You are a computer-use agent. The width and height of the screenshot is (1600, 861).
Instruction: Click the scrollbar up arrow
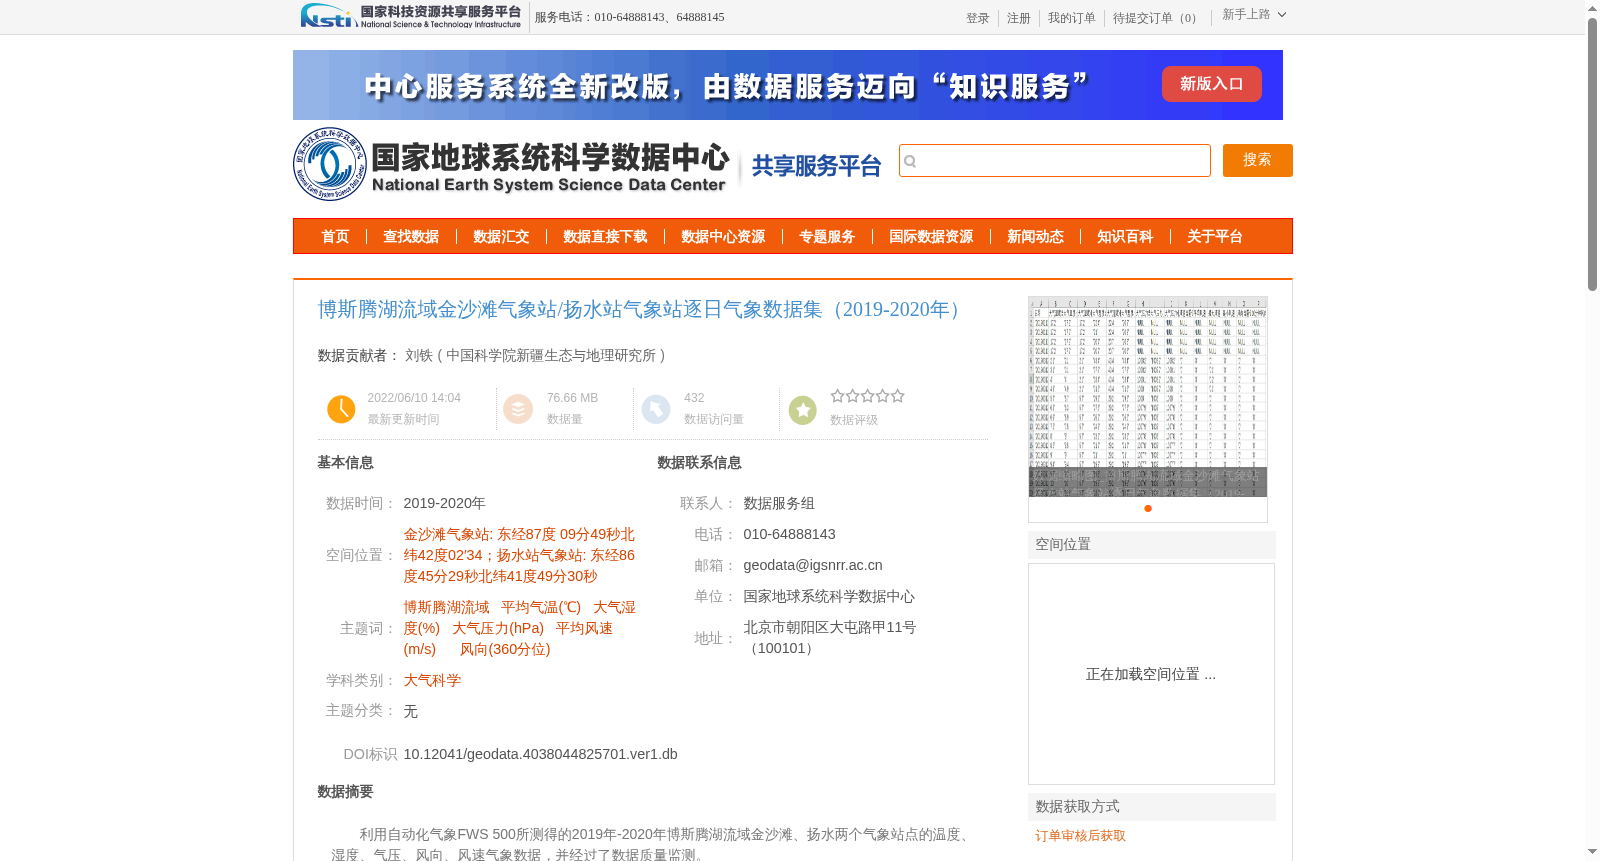point(1593,8)
